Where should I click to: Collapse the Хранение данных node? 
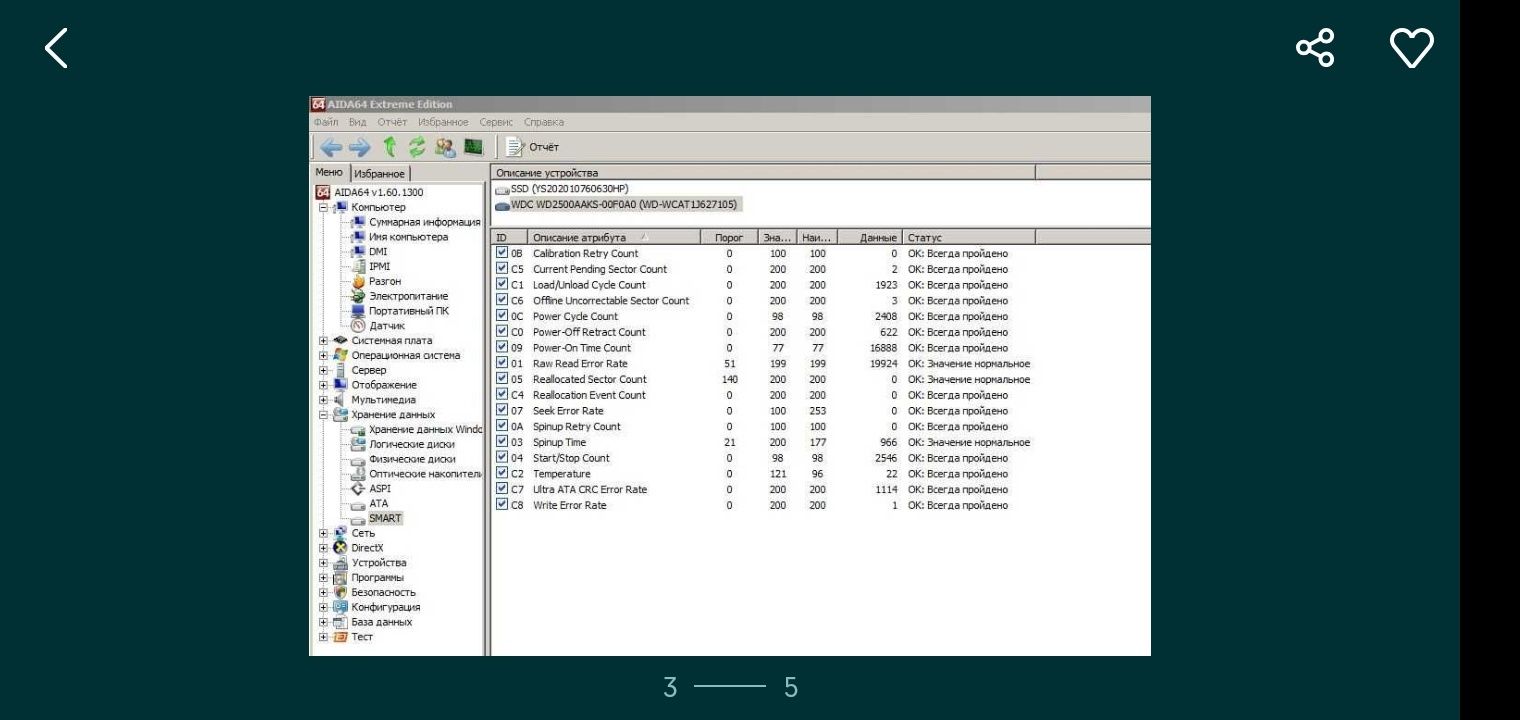pos(323,415)
